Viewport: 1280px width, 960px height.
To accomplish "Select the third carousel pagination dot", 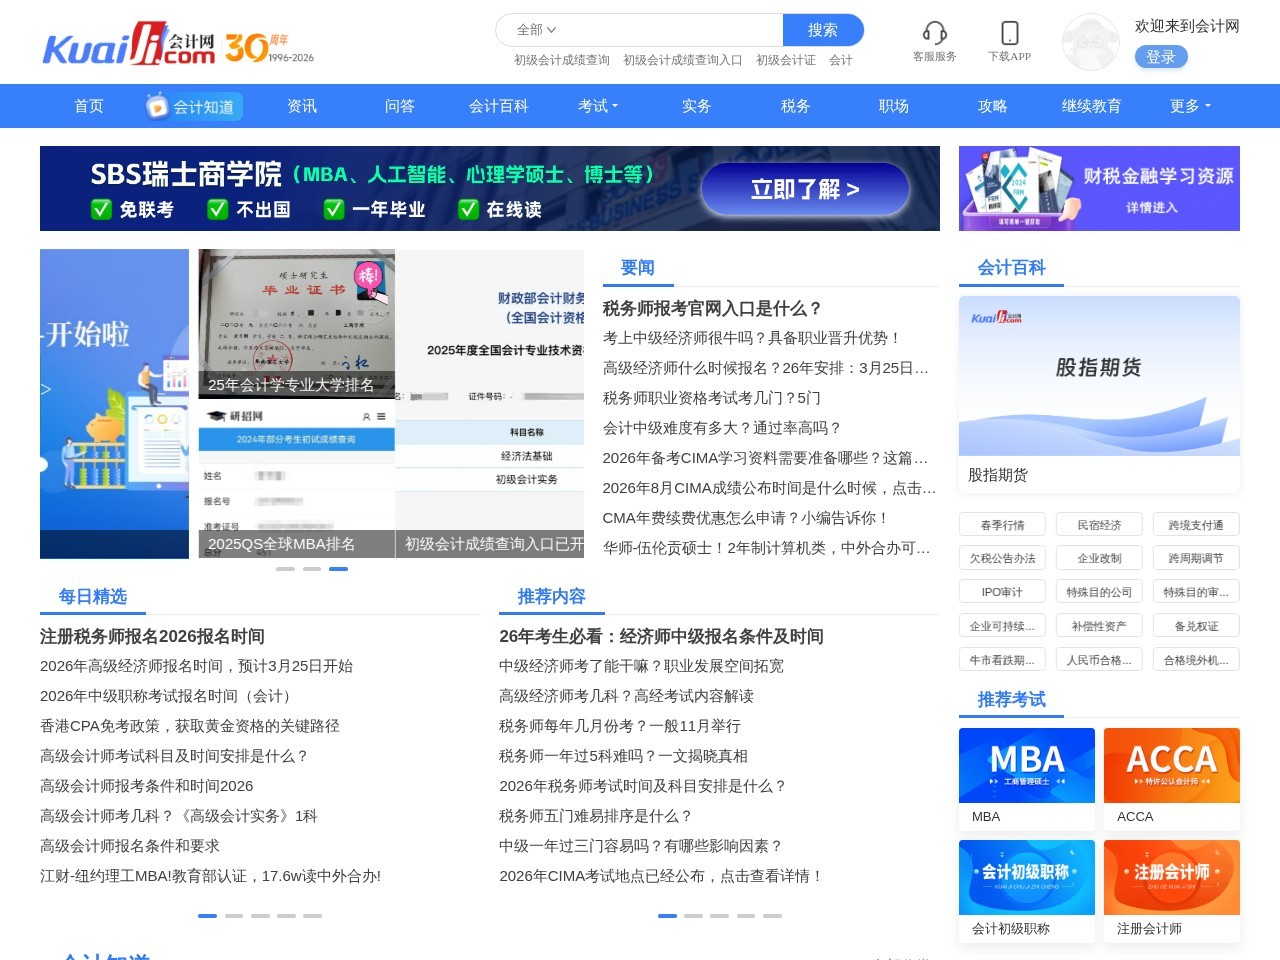I will coord(339,568).
